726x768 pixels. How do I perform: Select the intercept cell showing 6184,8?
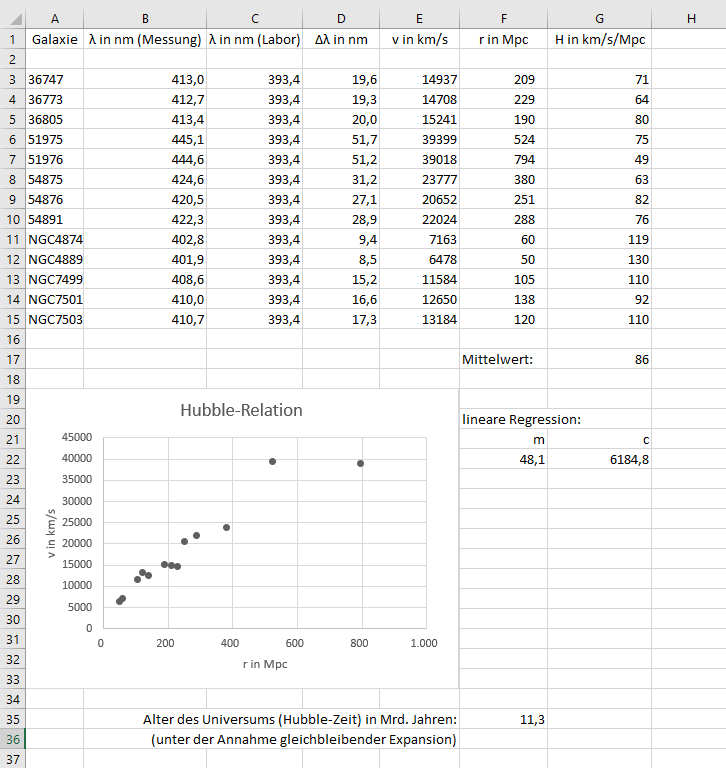[x=599, y=459]
